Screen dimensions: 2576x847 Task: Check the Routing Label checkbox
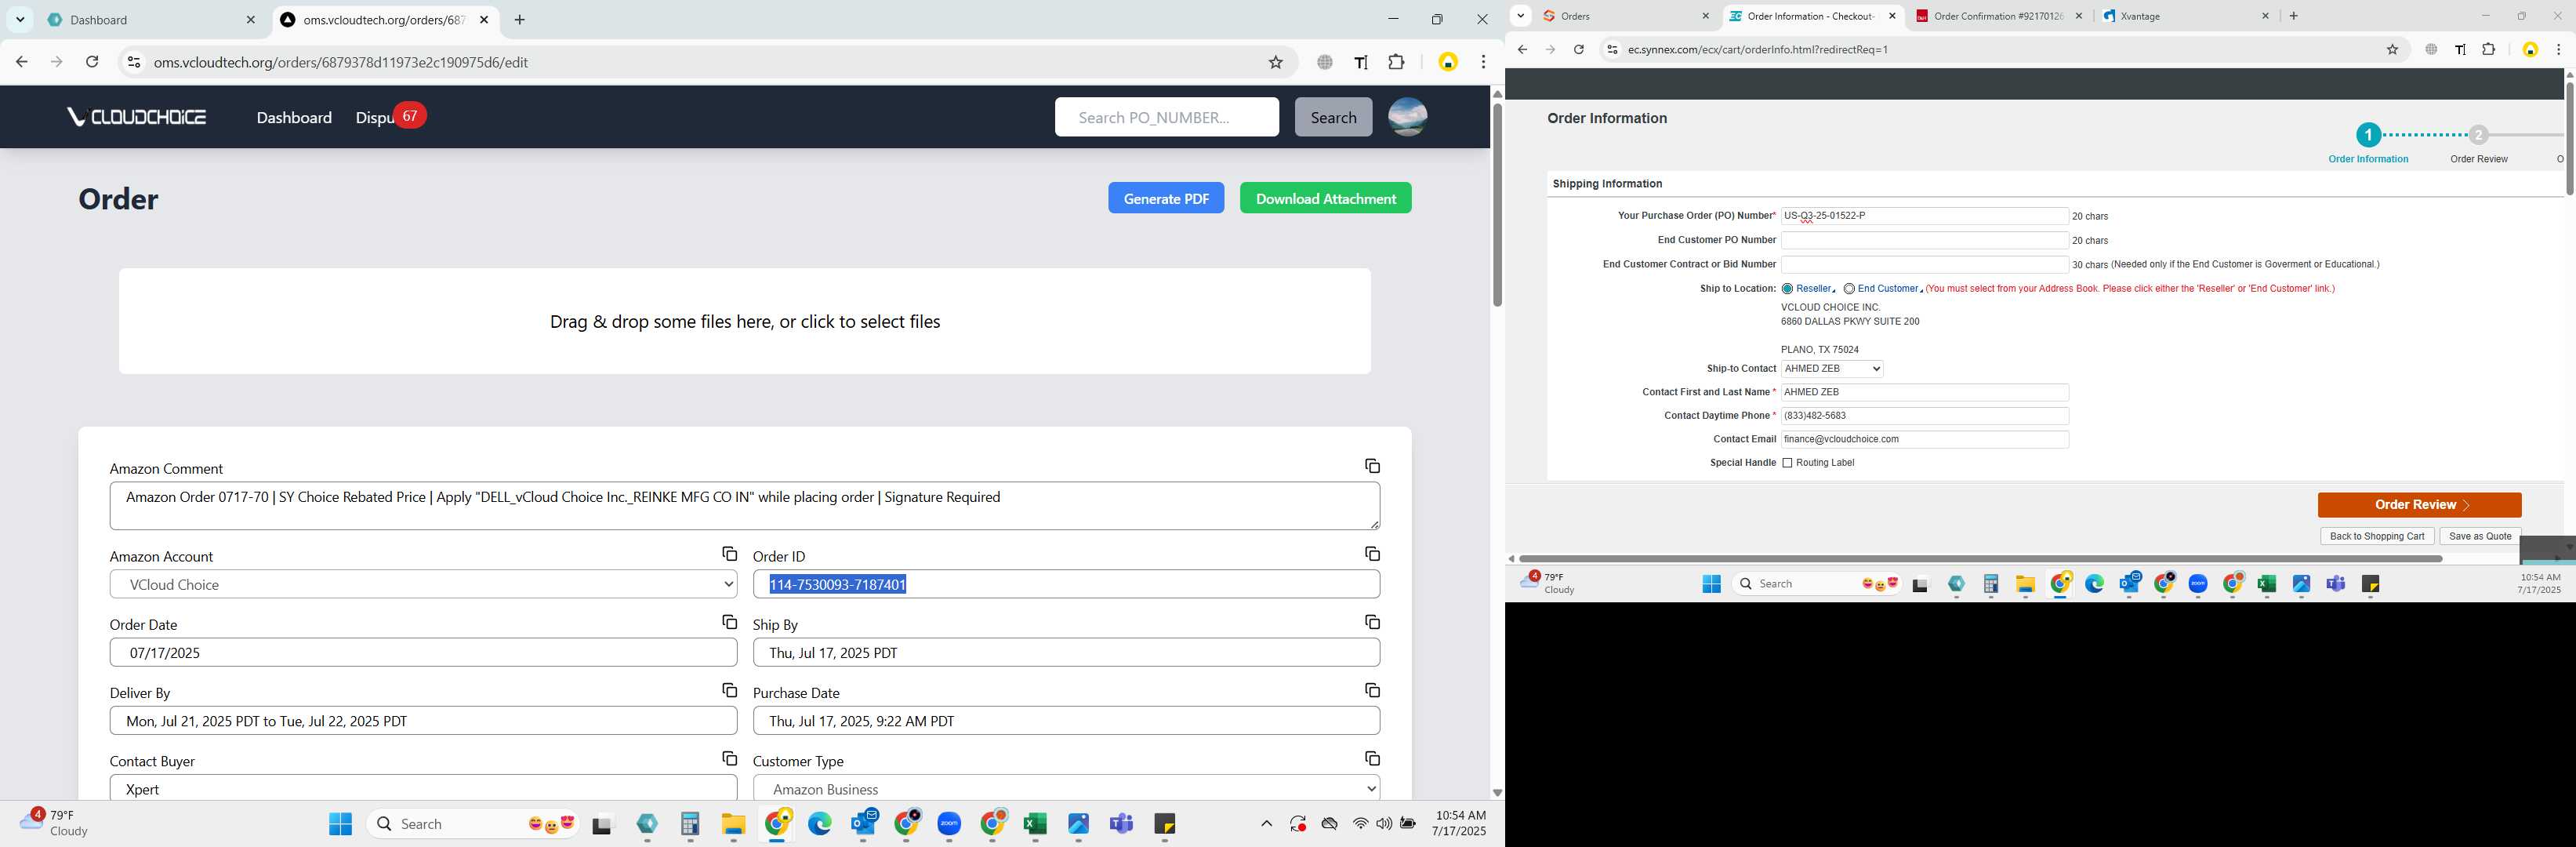(x=1787, y=463)
